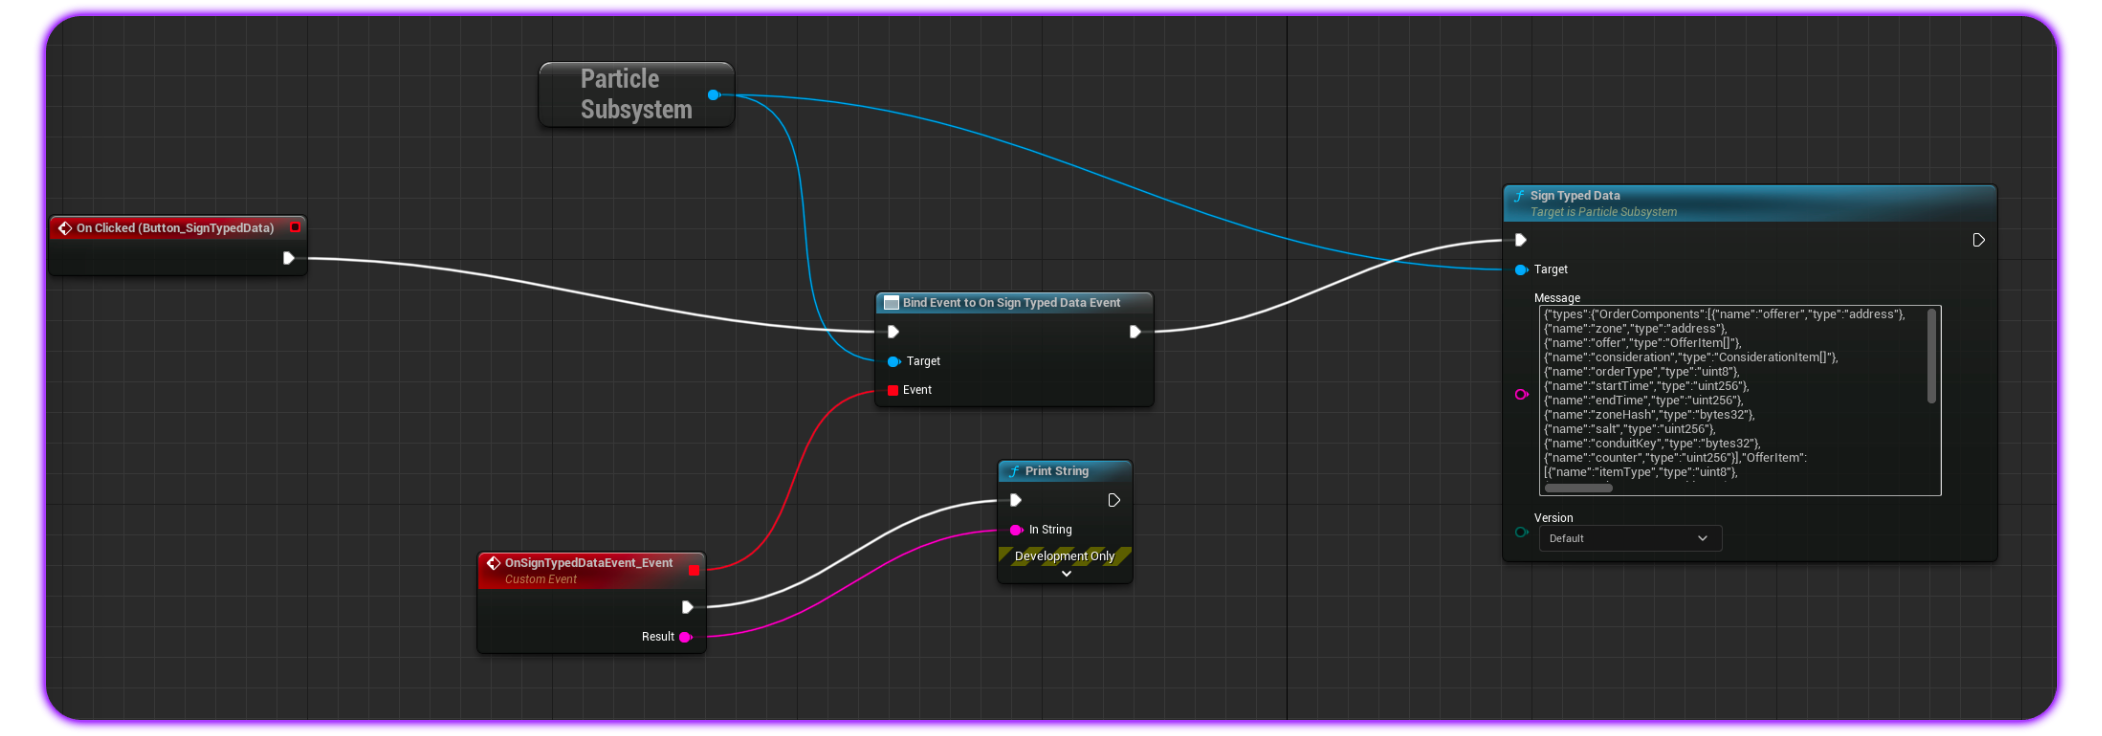Image resolution: width=2102 pixels, height=736 pixels.
Task: Open the Version Default dropdown
Action: tap(1630, 538)
